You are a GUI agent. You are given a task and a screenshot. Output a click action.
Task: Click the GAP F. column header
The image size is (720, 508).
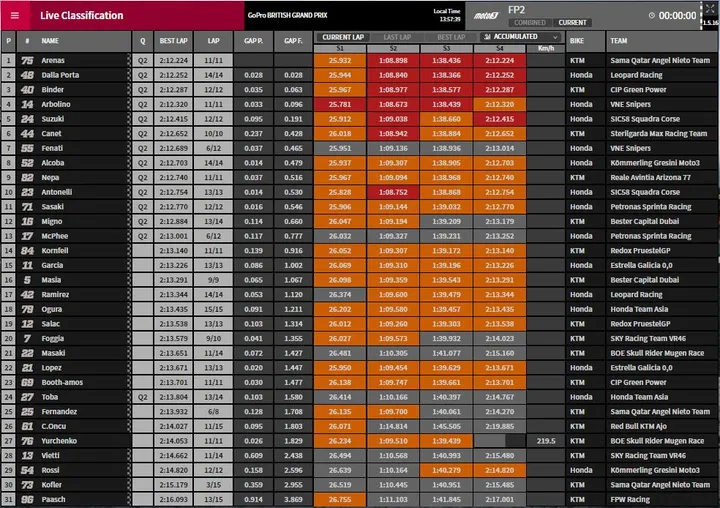[x=293, y=41]
